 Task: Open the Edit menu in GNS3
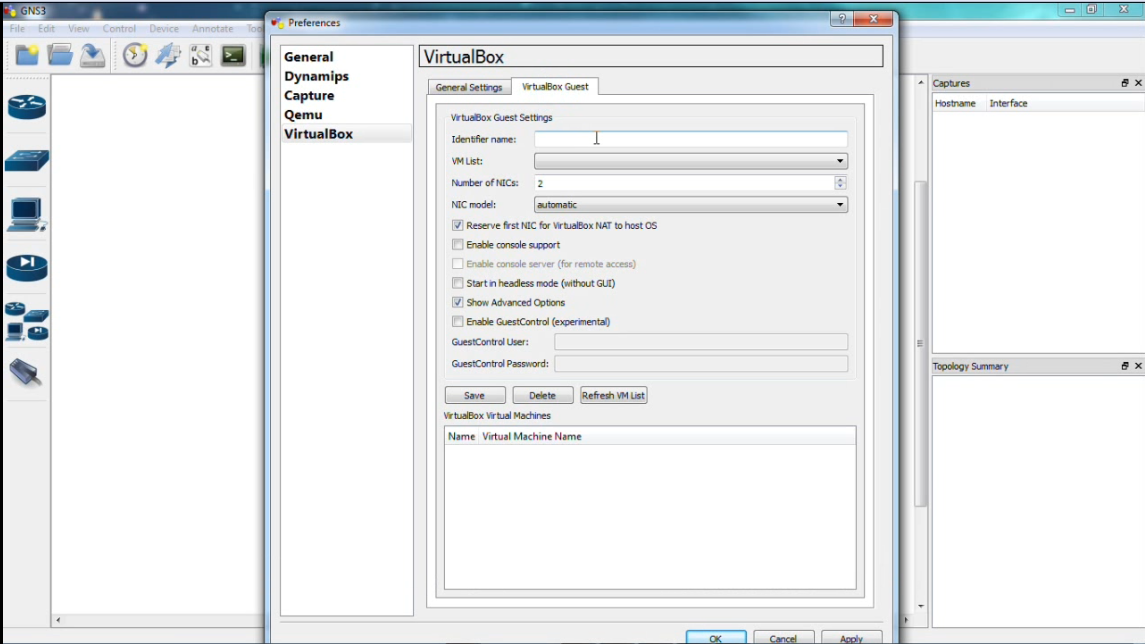tap(46, 28)
